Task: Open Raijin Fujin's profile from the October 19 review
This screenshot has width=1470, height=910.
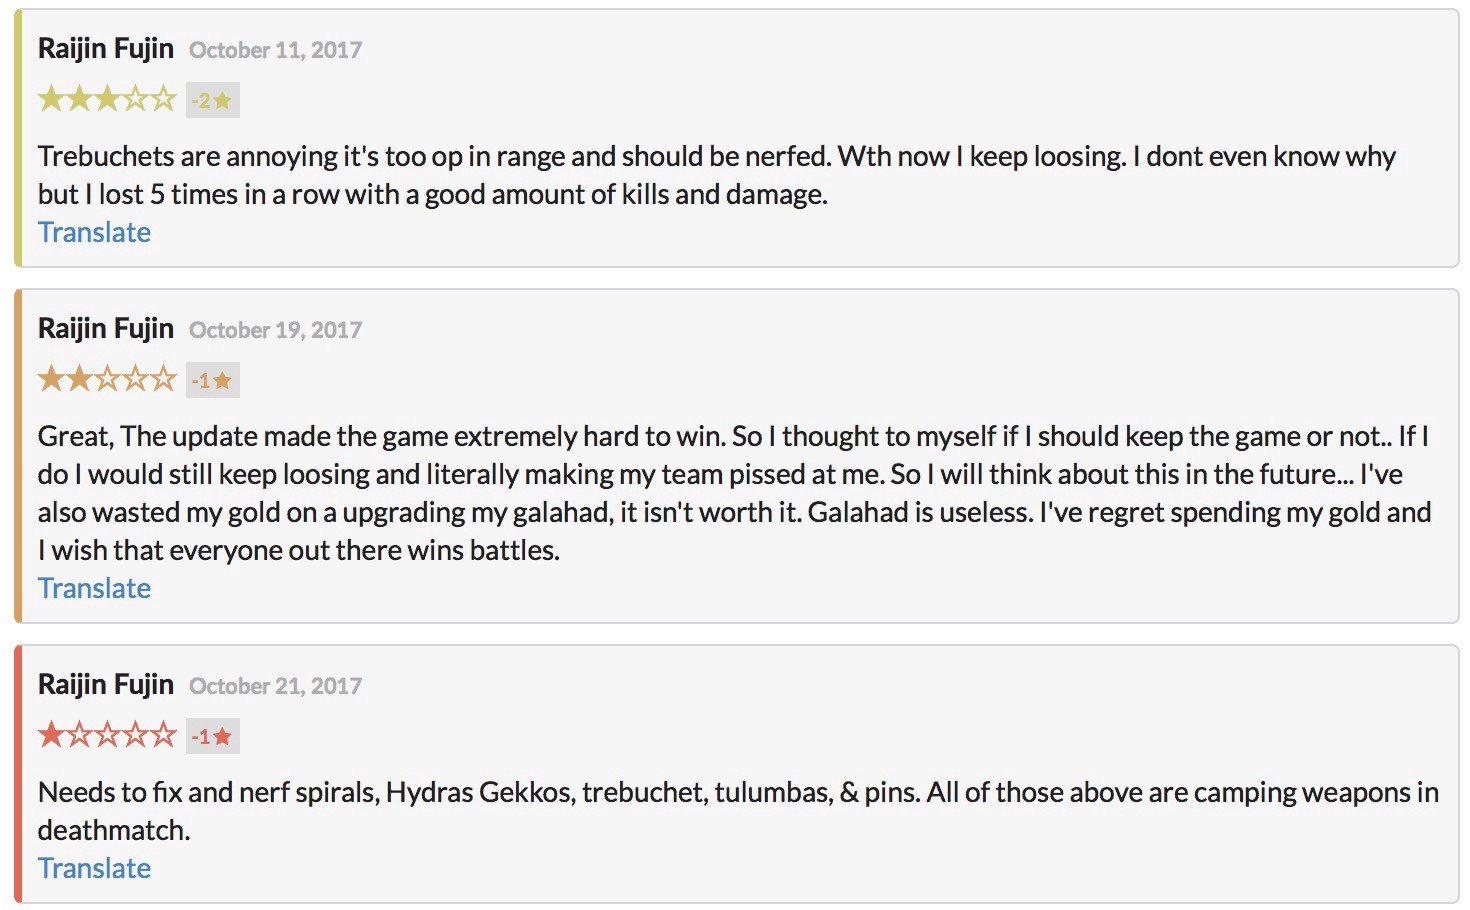Action: (x=106, y=328)
